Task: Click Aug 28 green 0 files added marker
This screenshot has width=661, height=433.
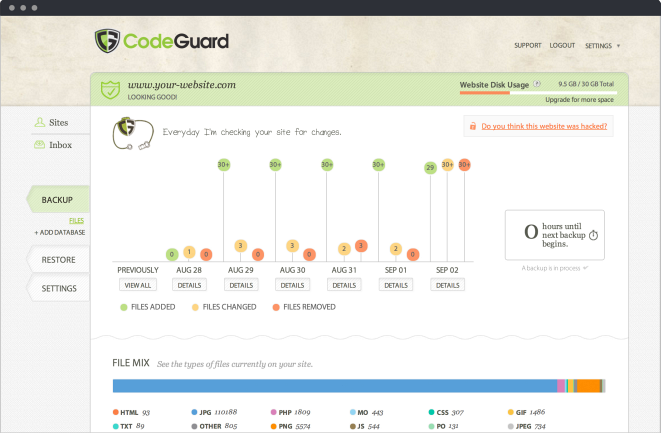Action: click(x=172, y=254)
